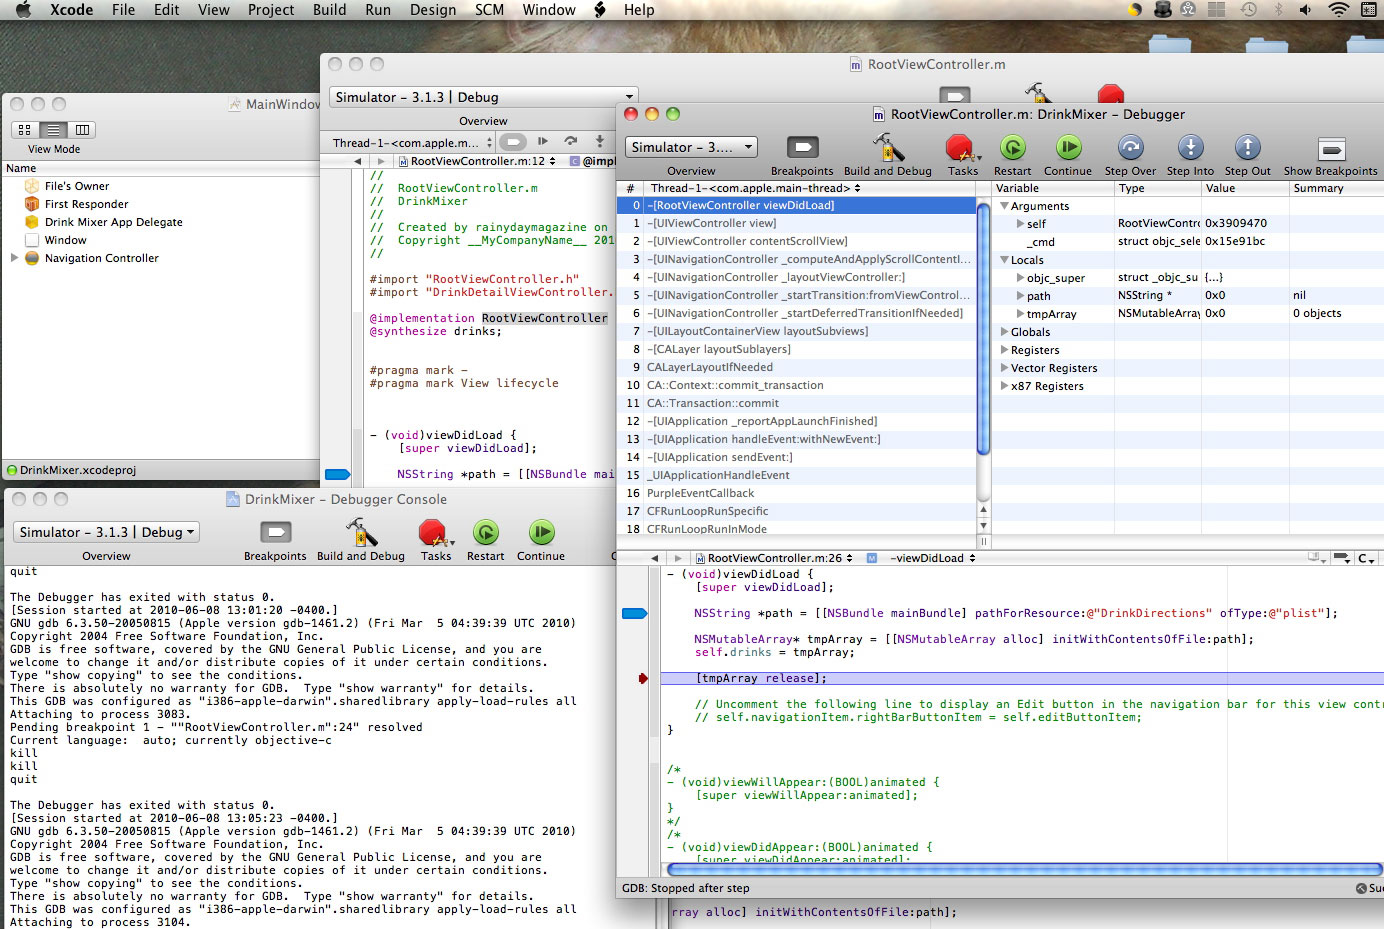Expand Navigation Controller item

pos(14,258)
